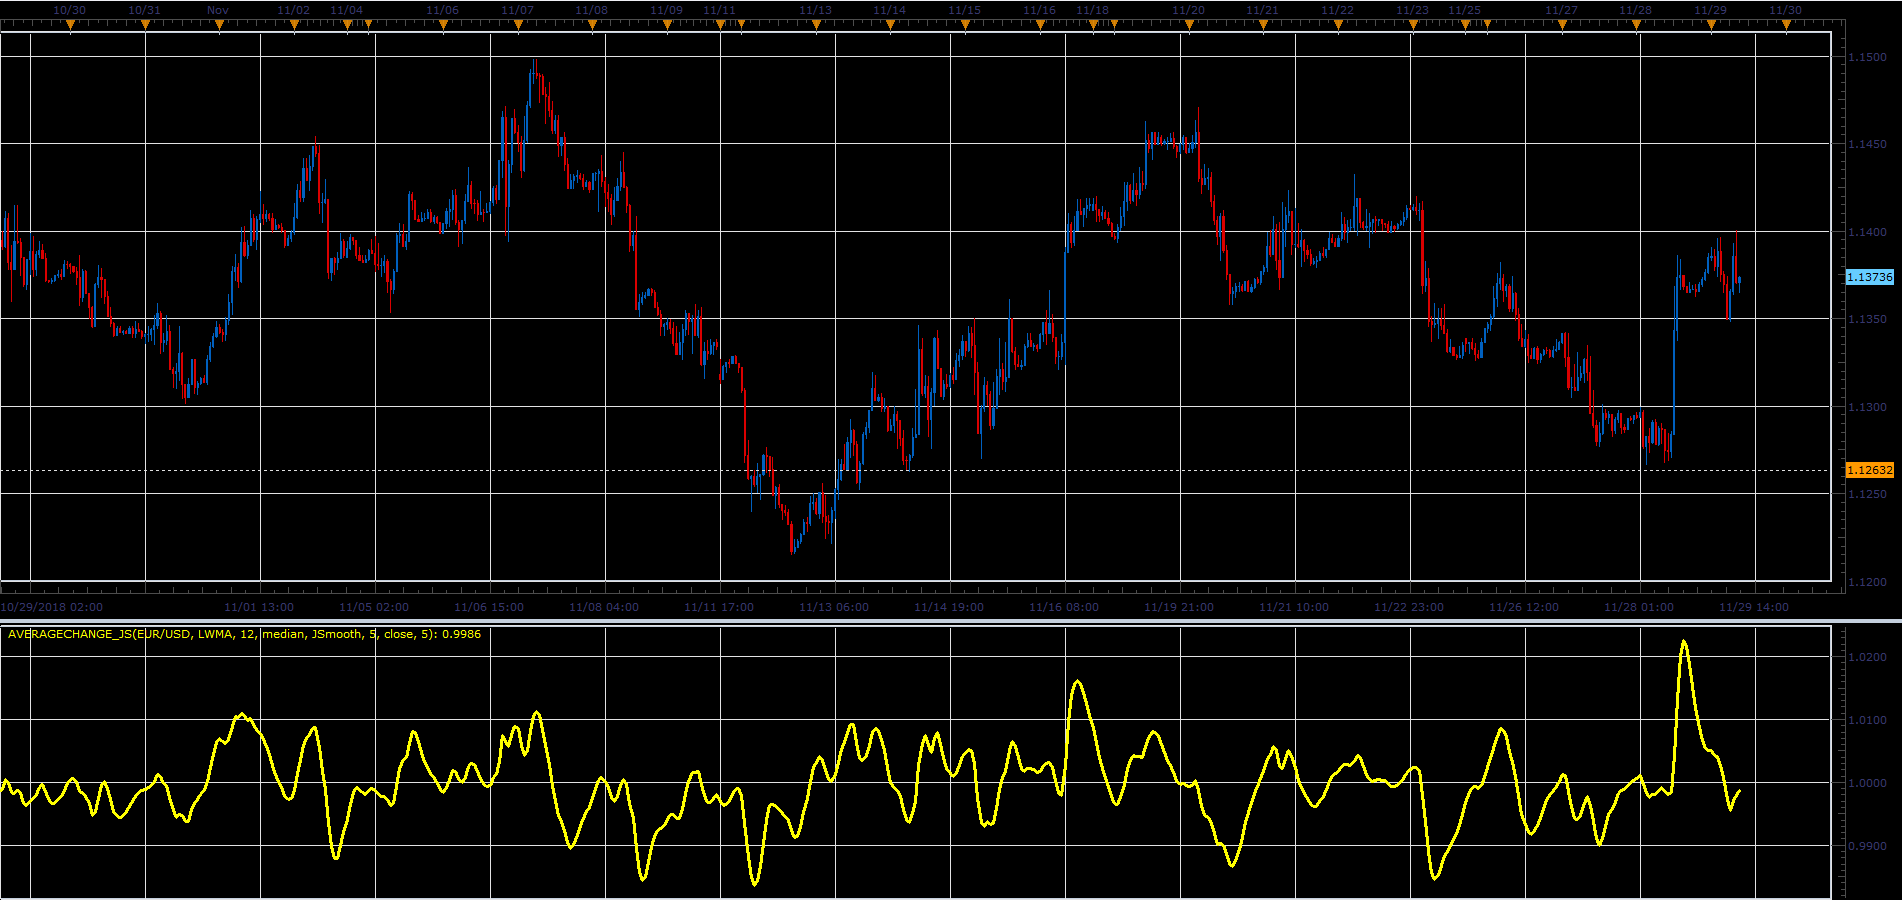
Task: Click the 1.1200 label on price axis
Action: pyautogui.click(x=1867, y=582)
